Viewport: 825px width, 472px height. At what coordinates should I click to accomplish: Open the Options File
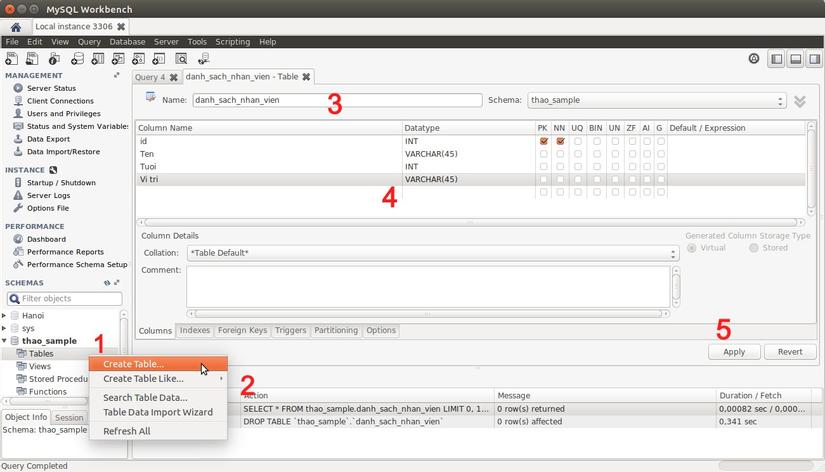(48, 208)
